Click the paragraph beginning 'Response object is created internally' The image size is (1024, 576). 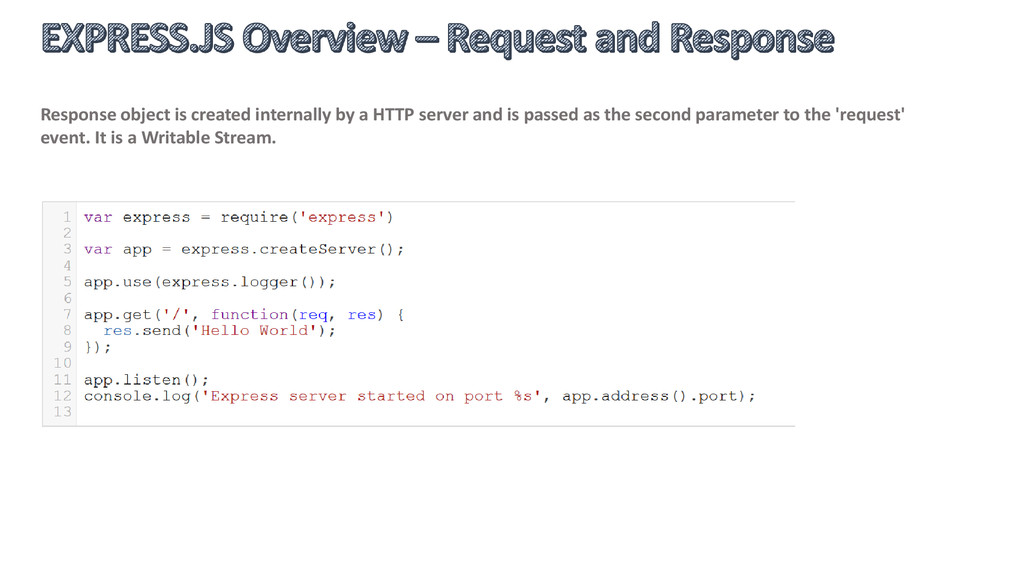(x=472, y=126)
